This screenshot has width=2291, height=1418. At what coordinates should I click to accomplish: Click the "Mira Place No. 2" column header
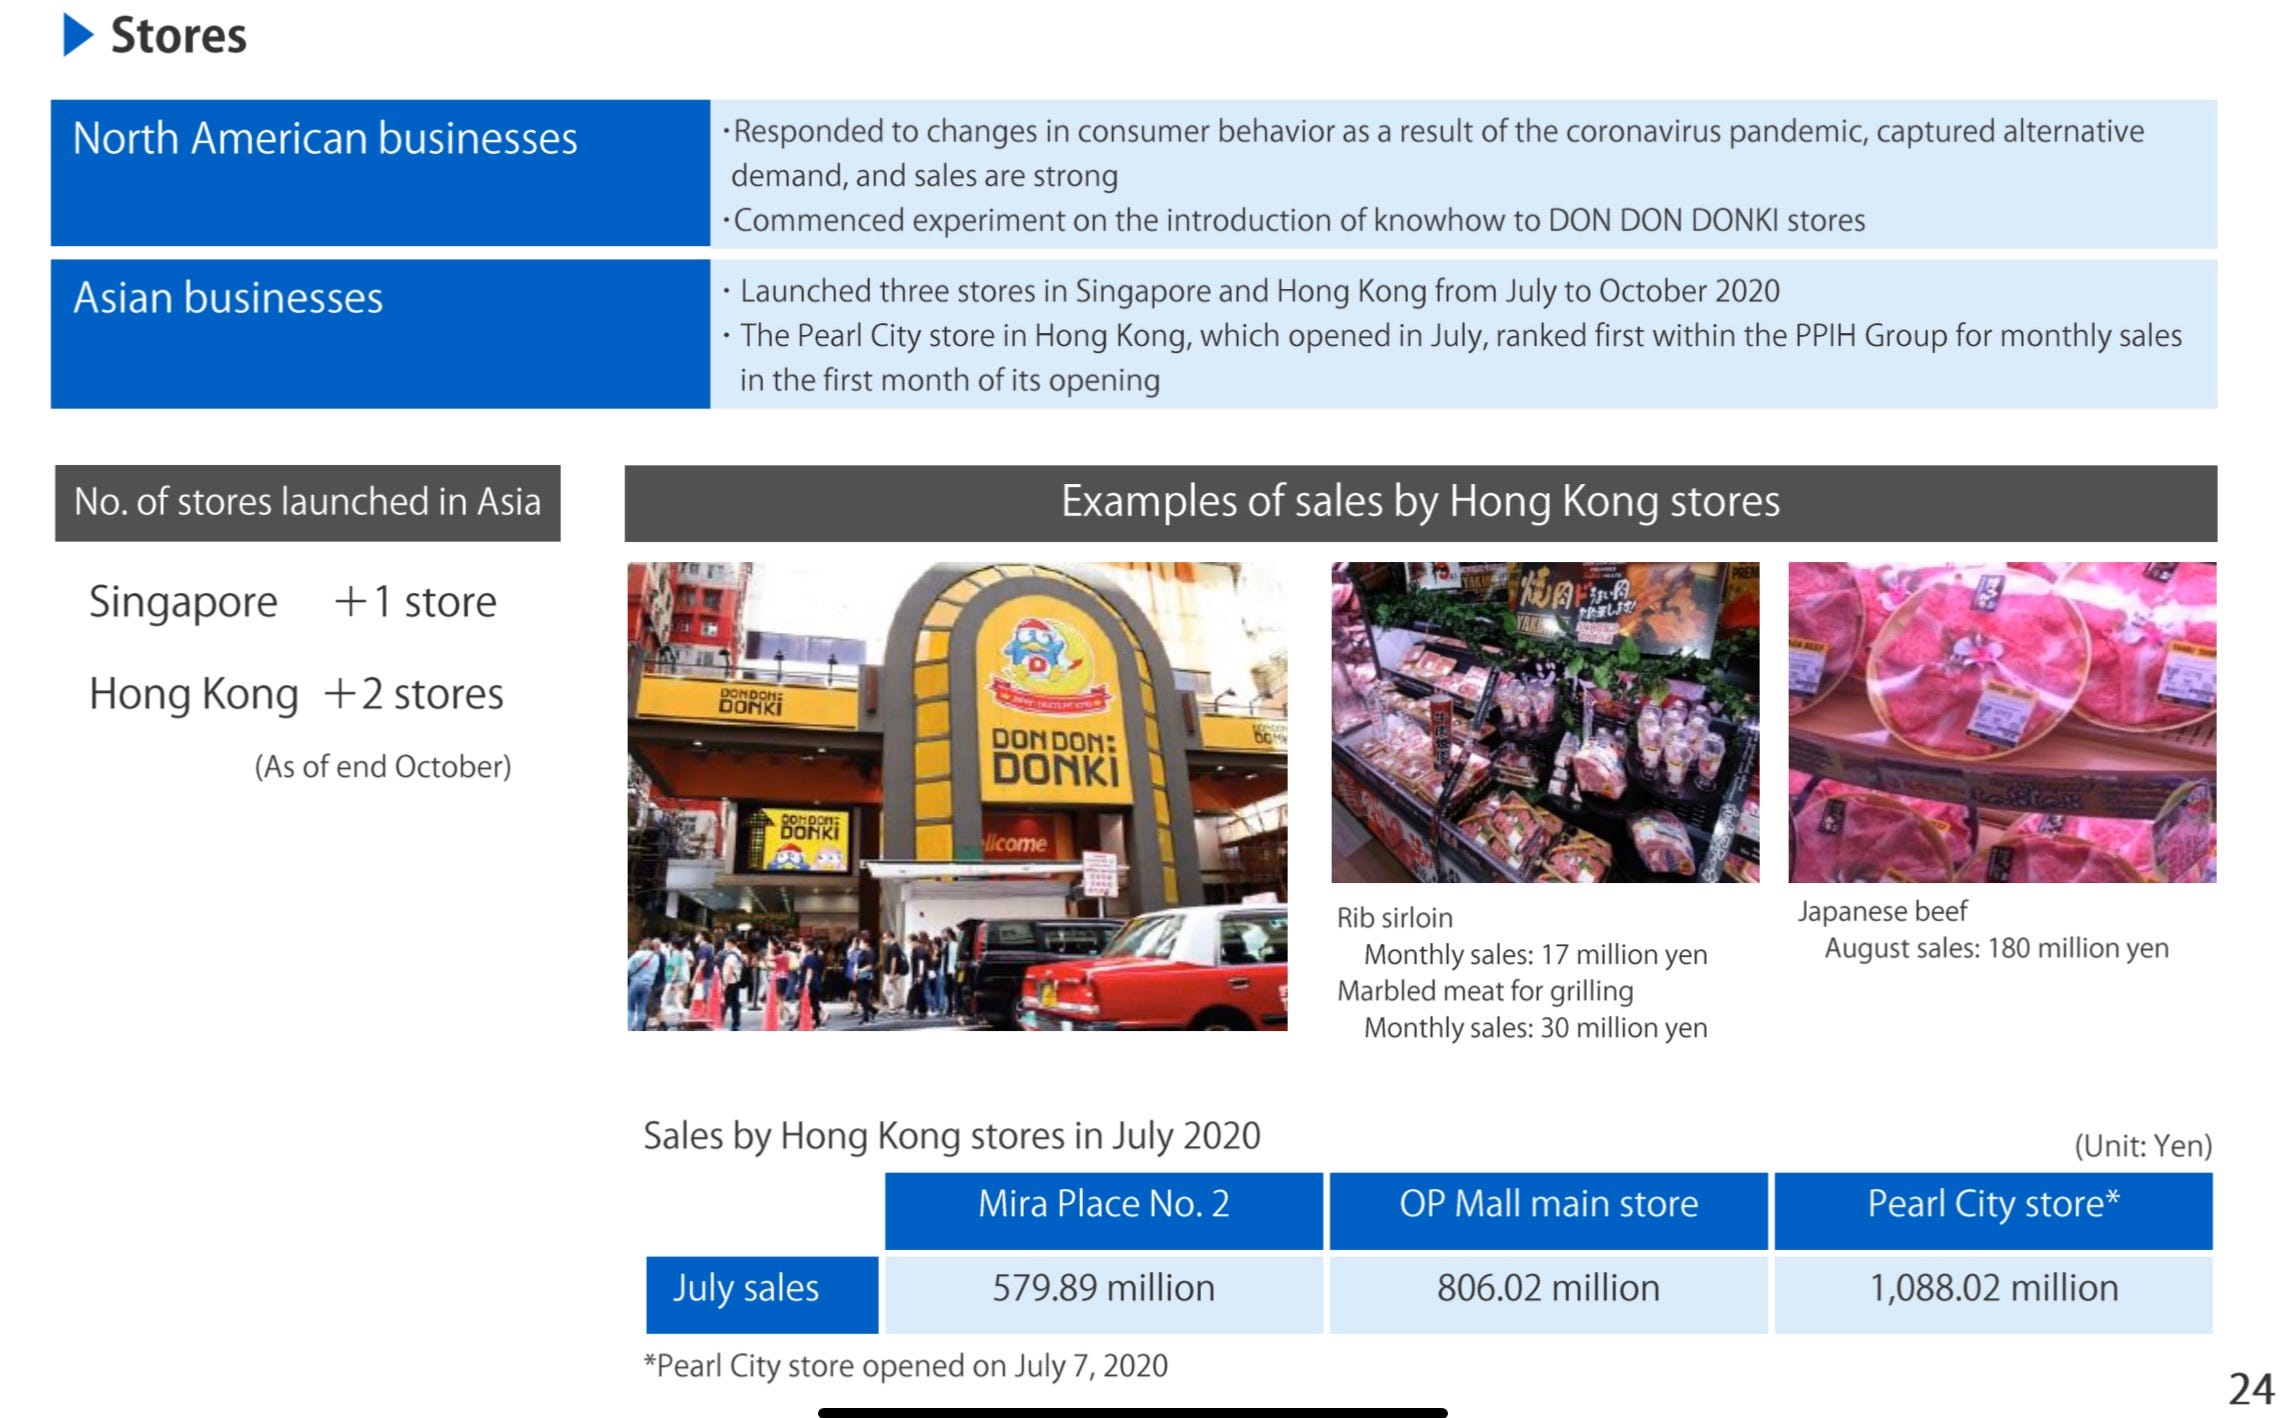point(1104,1211)
